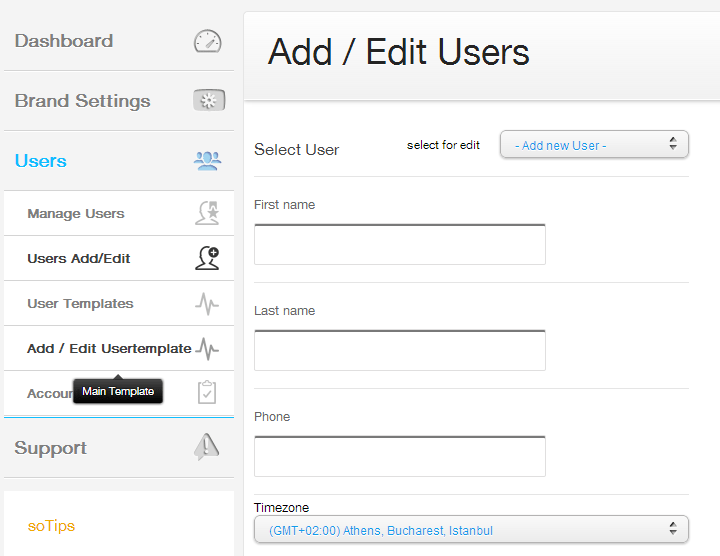The image size is (720, 556).
Task: Click the 'select for edit' text
Action: pos(443,145)
